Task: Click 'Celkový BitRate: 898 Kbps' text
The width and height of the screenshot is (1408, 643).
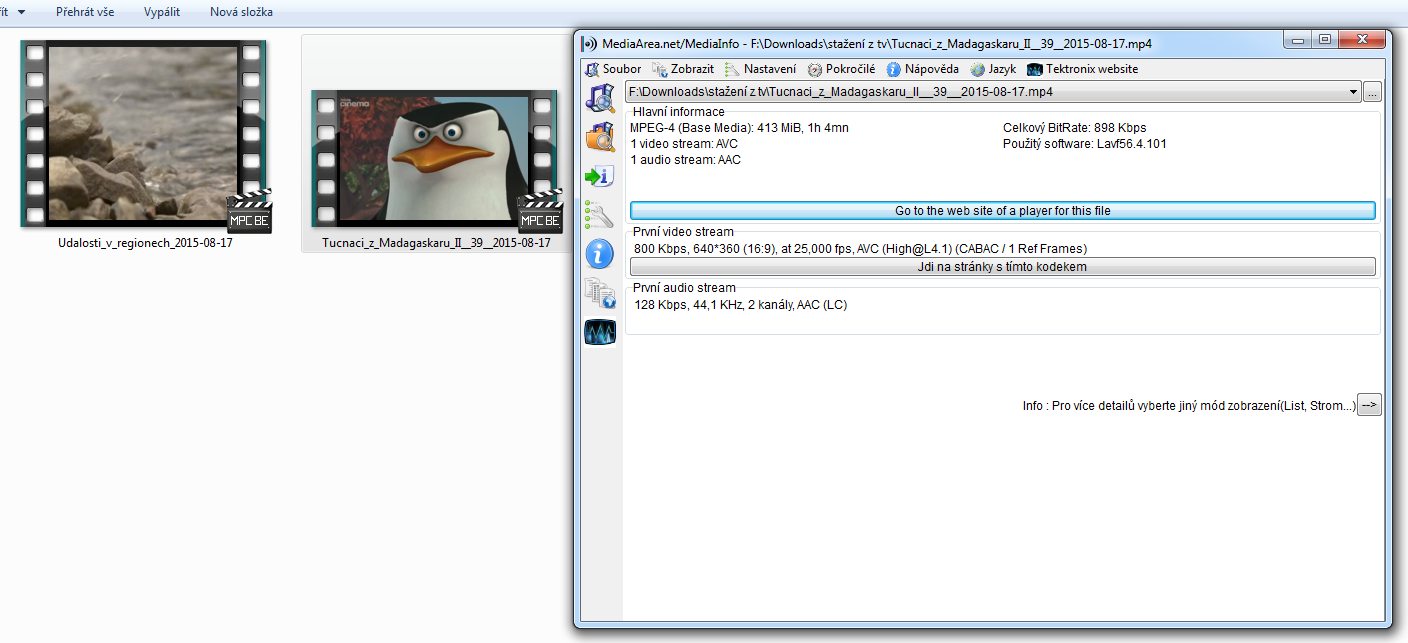Action: point(1074,128)
